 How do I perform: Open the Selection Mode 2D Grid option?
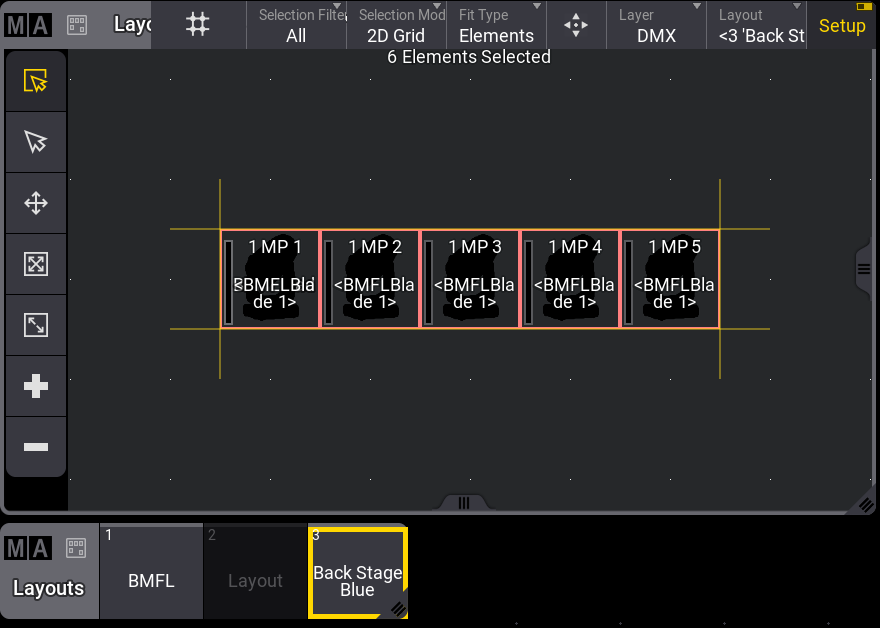396,25
